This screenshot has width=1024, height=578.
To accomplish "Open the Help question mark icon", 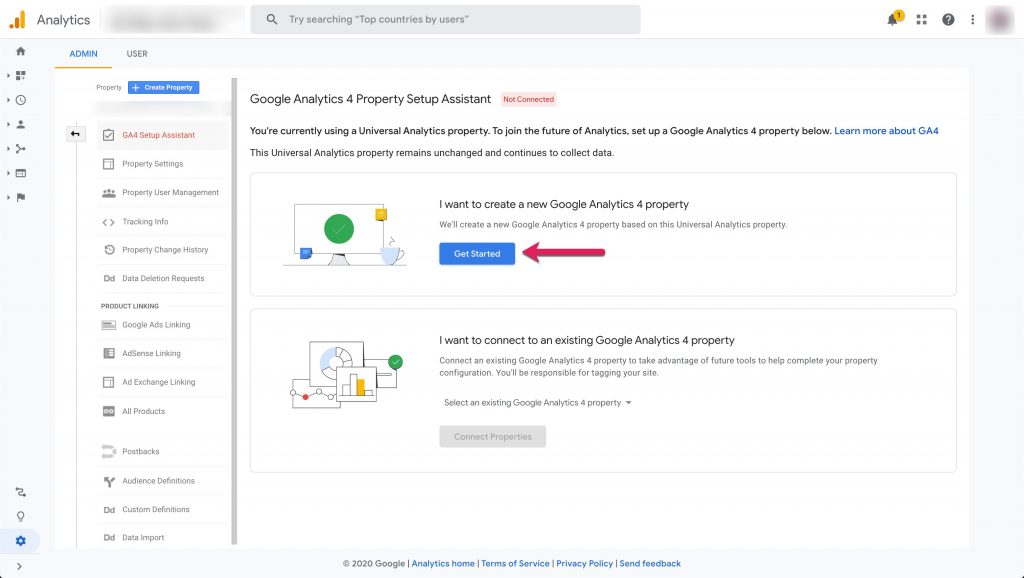I will pyautogui.click(x=948, y=20).
